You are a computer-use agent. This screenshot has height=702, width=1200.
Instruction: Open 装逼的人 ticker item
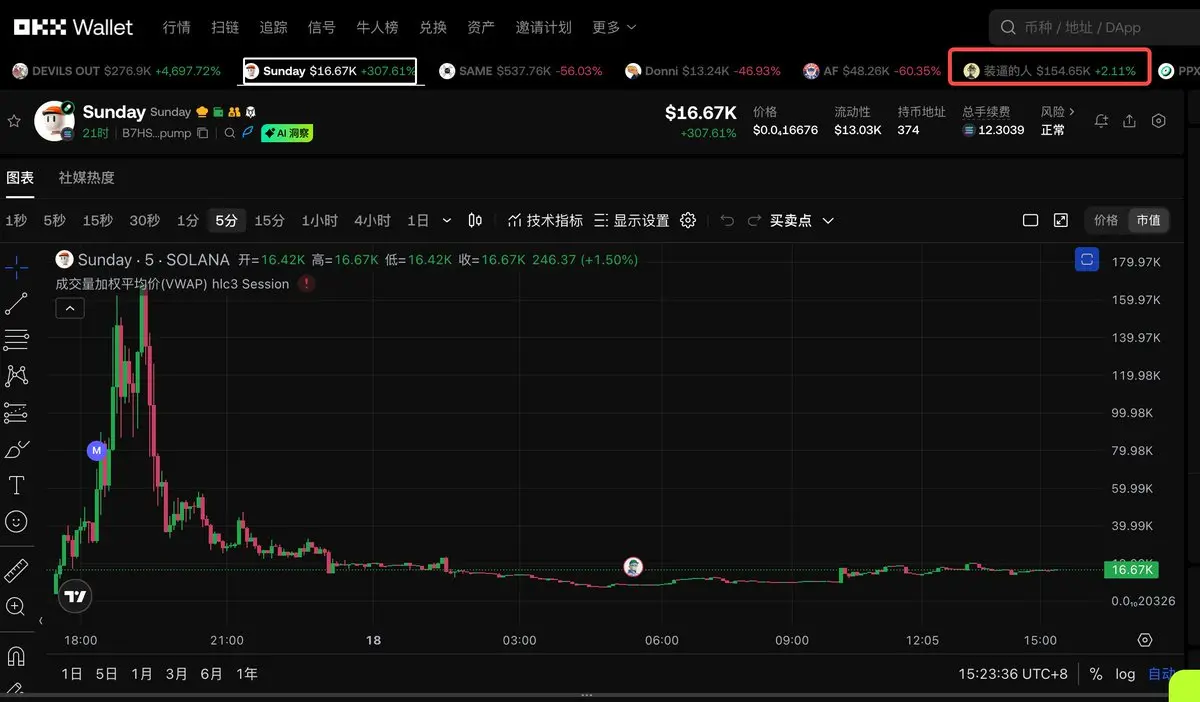point(1049,71)
